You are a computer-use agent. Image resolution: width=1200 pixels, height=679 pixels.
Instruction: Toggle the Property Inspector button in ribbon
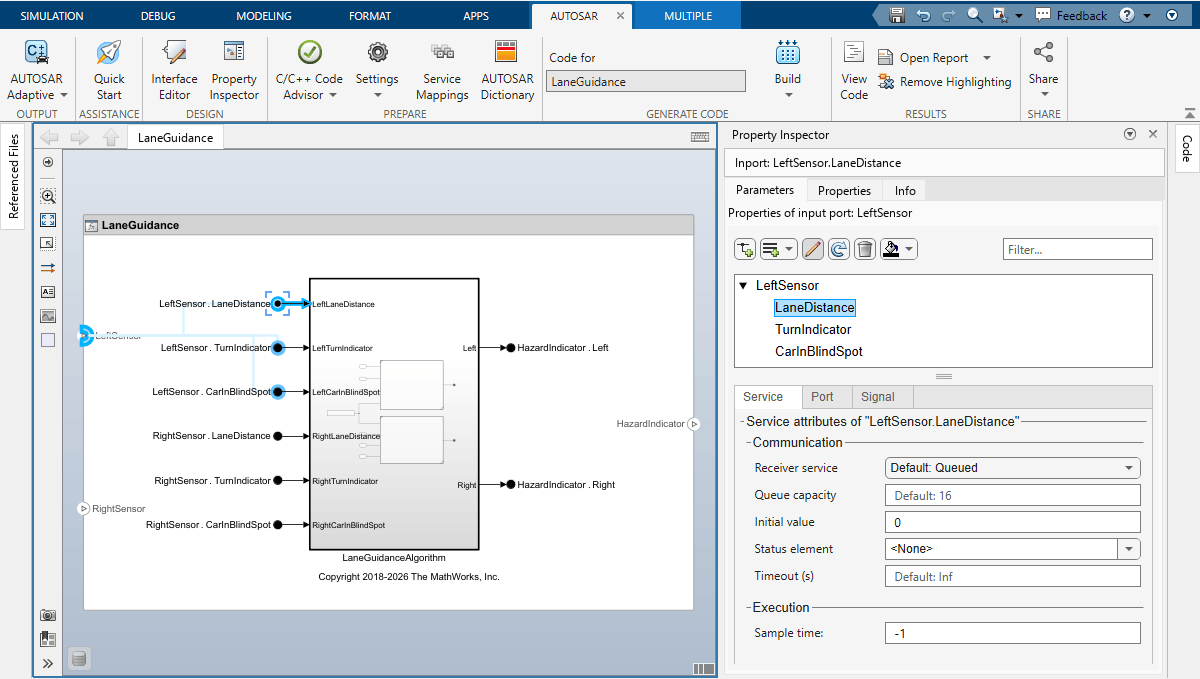point(234,70)
